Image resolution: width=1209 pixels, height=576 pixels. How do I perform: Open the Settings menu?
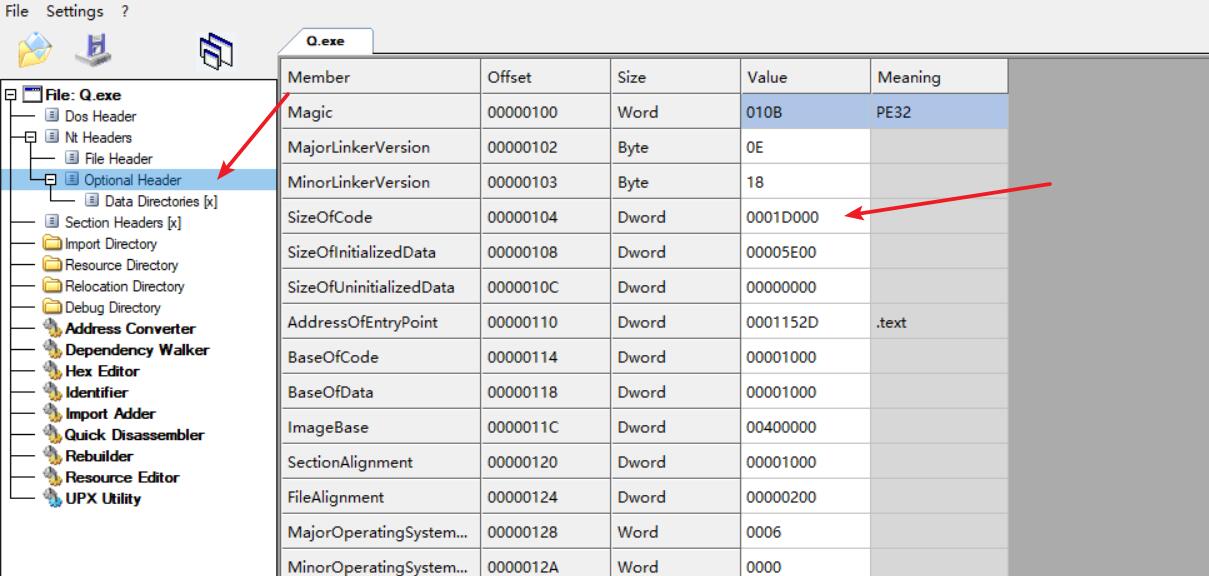(74, 12)
